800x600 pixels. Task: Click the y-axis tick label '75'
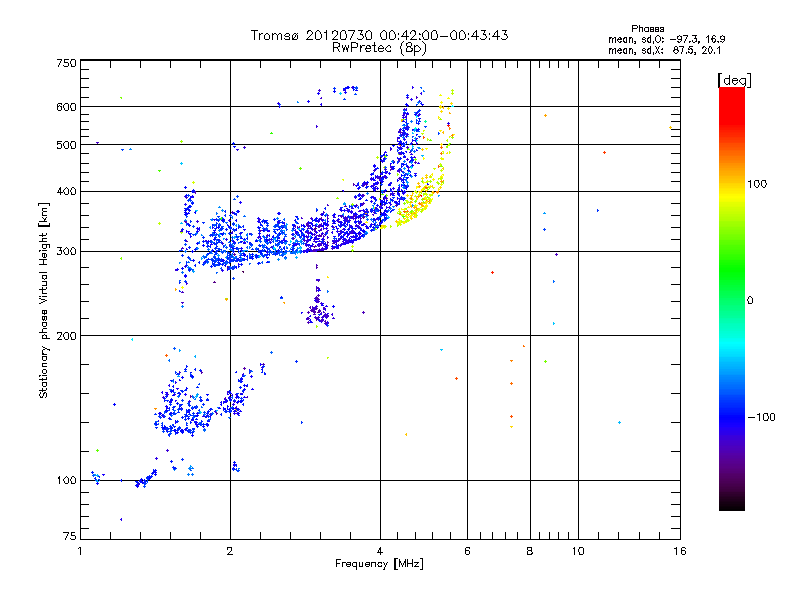70,536
